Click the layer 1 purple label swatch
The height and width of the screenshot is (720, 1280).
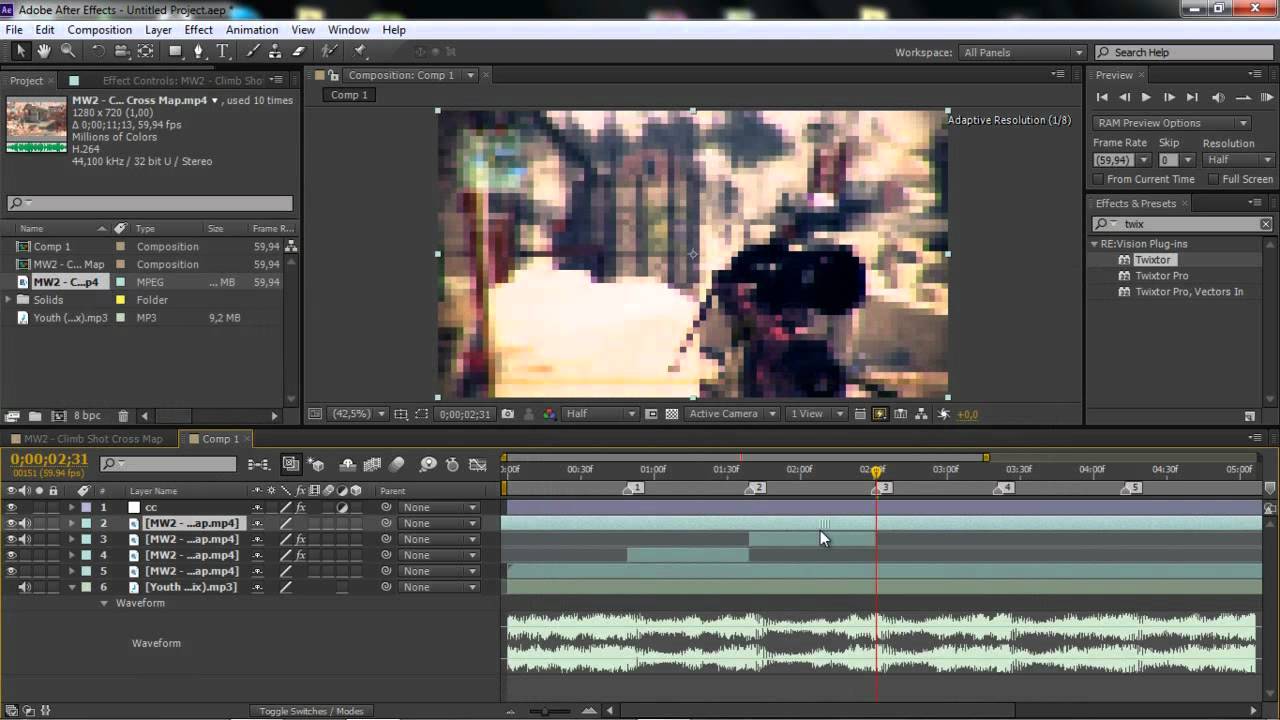(x=86, y=507)
